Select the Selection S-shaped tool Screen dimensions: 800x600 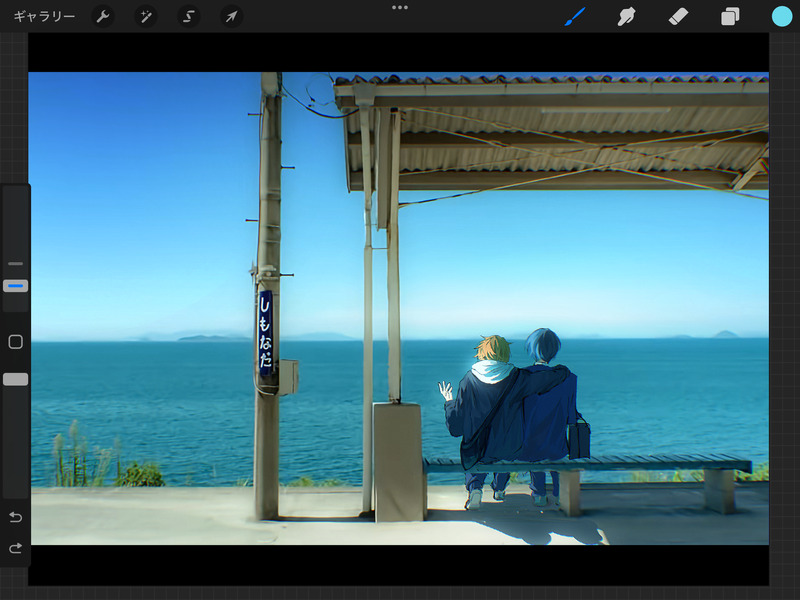(188, 16)
